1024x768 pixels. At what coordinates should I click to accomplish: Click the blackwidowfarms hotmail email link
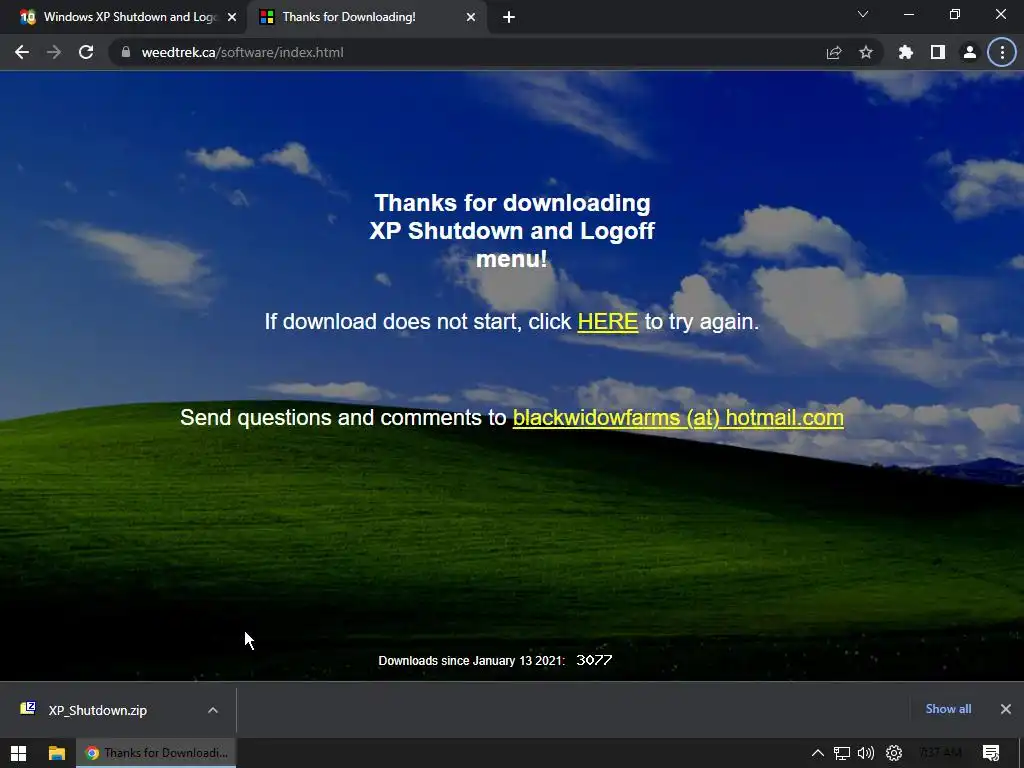tap(679, 417)
